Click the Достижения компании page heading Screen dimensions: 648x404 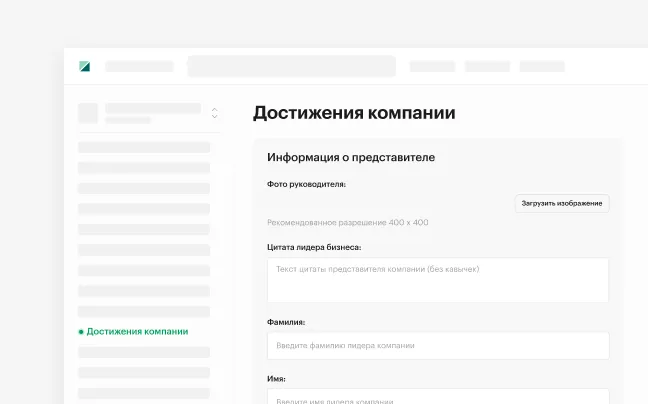354,113
